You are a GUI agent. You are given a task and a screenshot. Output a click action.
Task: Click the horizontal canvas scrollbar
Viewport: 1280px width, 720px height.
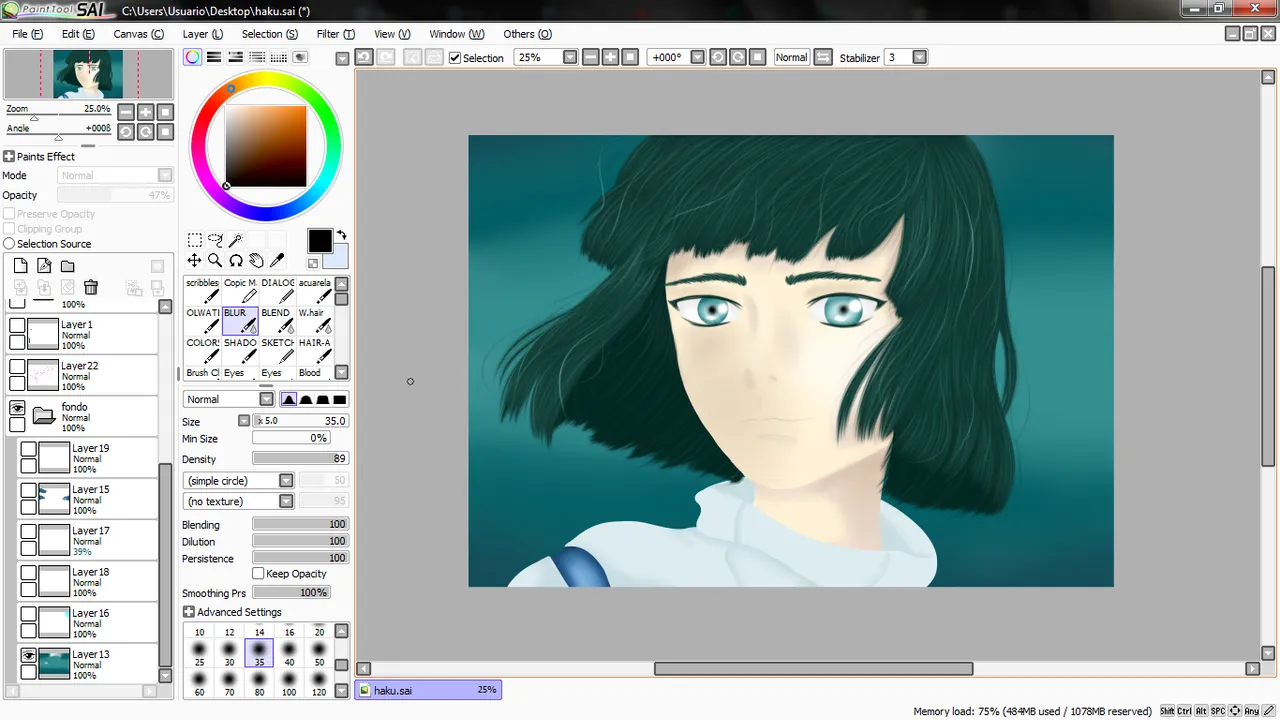813,669
